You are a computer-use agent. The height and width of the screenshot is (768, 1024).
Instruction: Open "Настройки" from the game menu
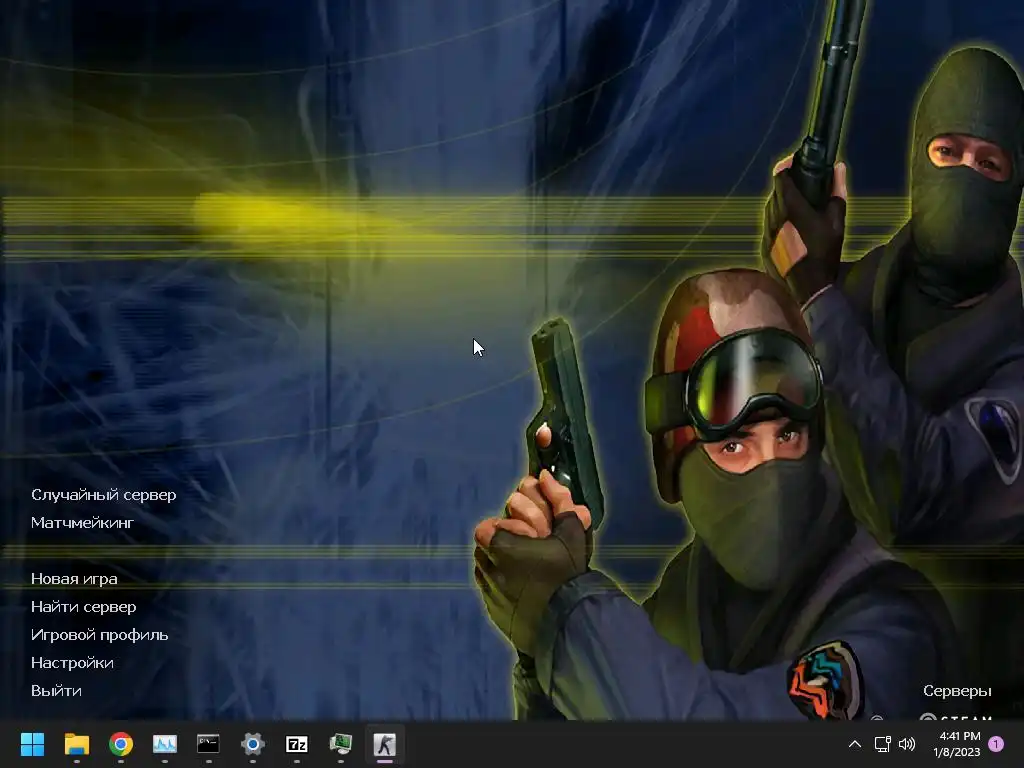click(72, 663)
